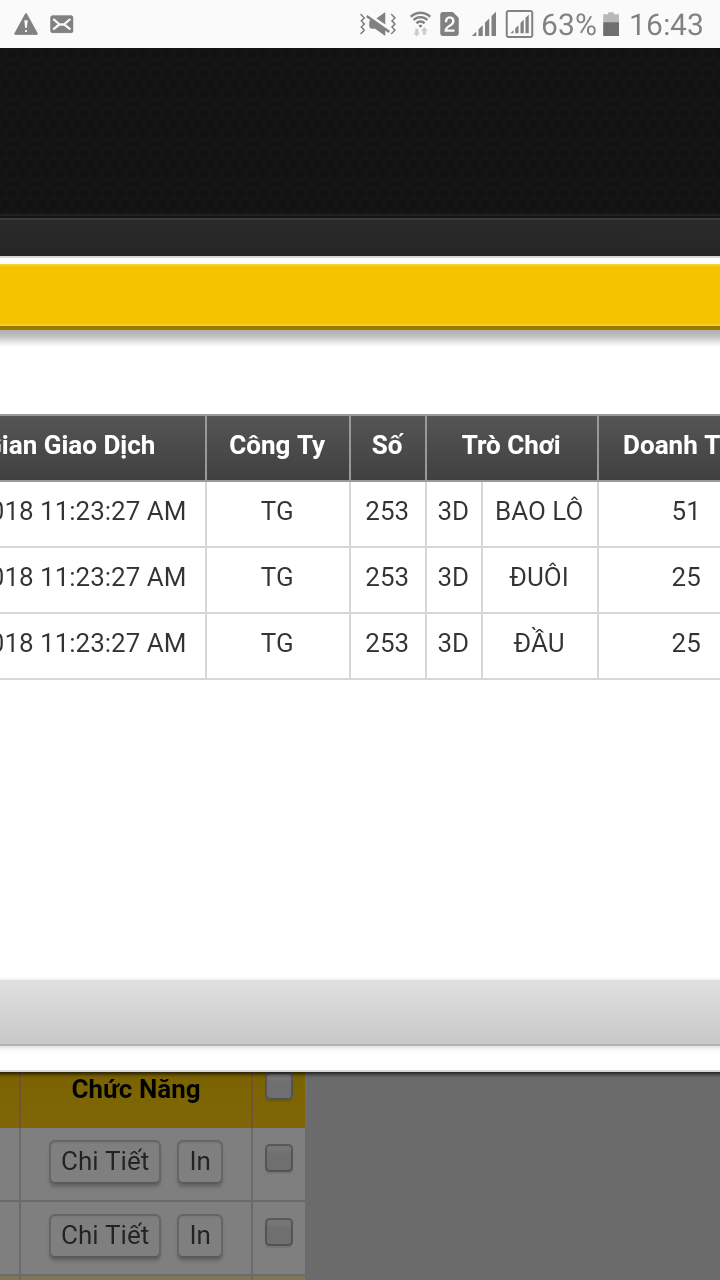This screenshot has width=720, height=1280.
Task: Tap the first cellular signal bars icon
Action: (485, 25)
